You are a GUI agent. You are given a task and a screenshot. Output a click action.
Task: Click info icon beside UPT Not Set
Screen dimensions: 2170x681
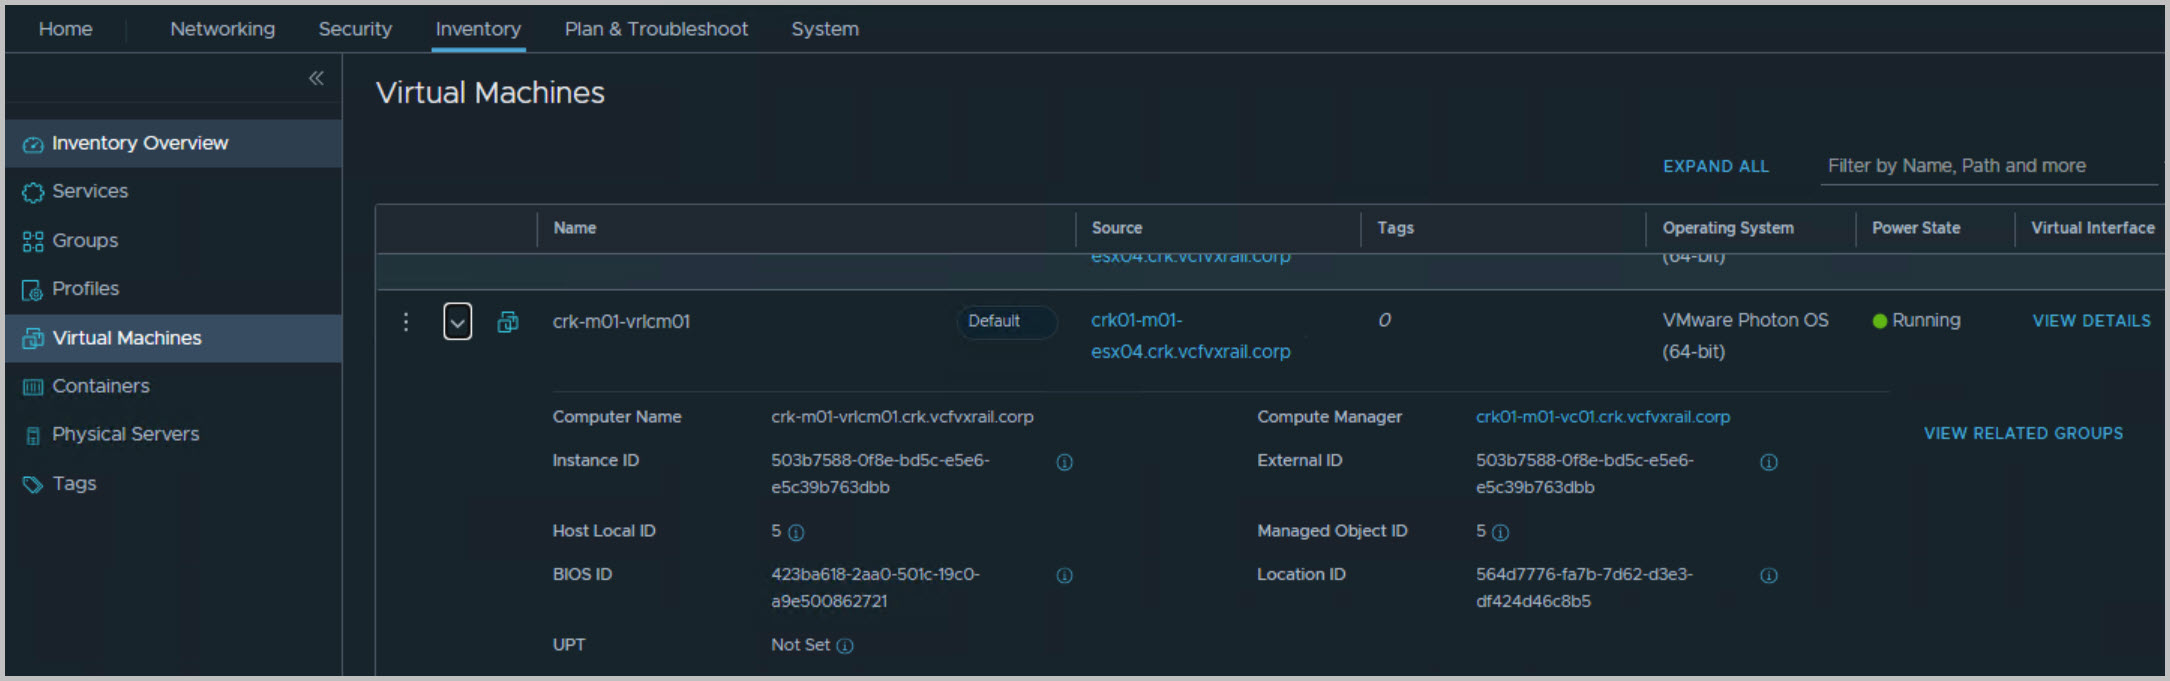point(845,646)
